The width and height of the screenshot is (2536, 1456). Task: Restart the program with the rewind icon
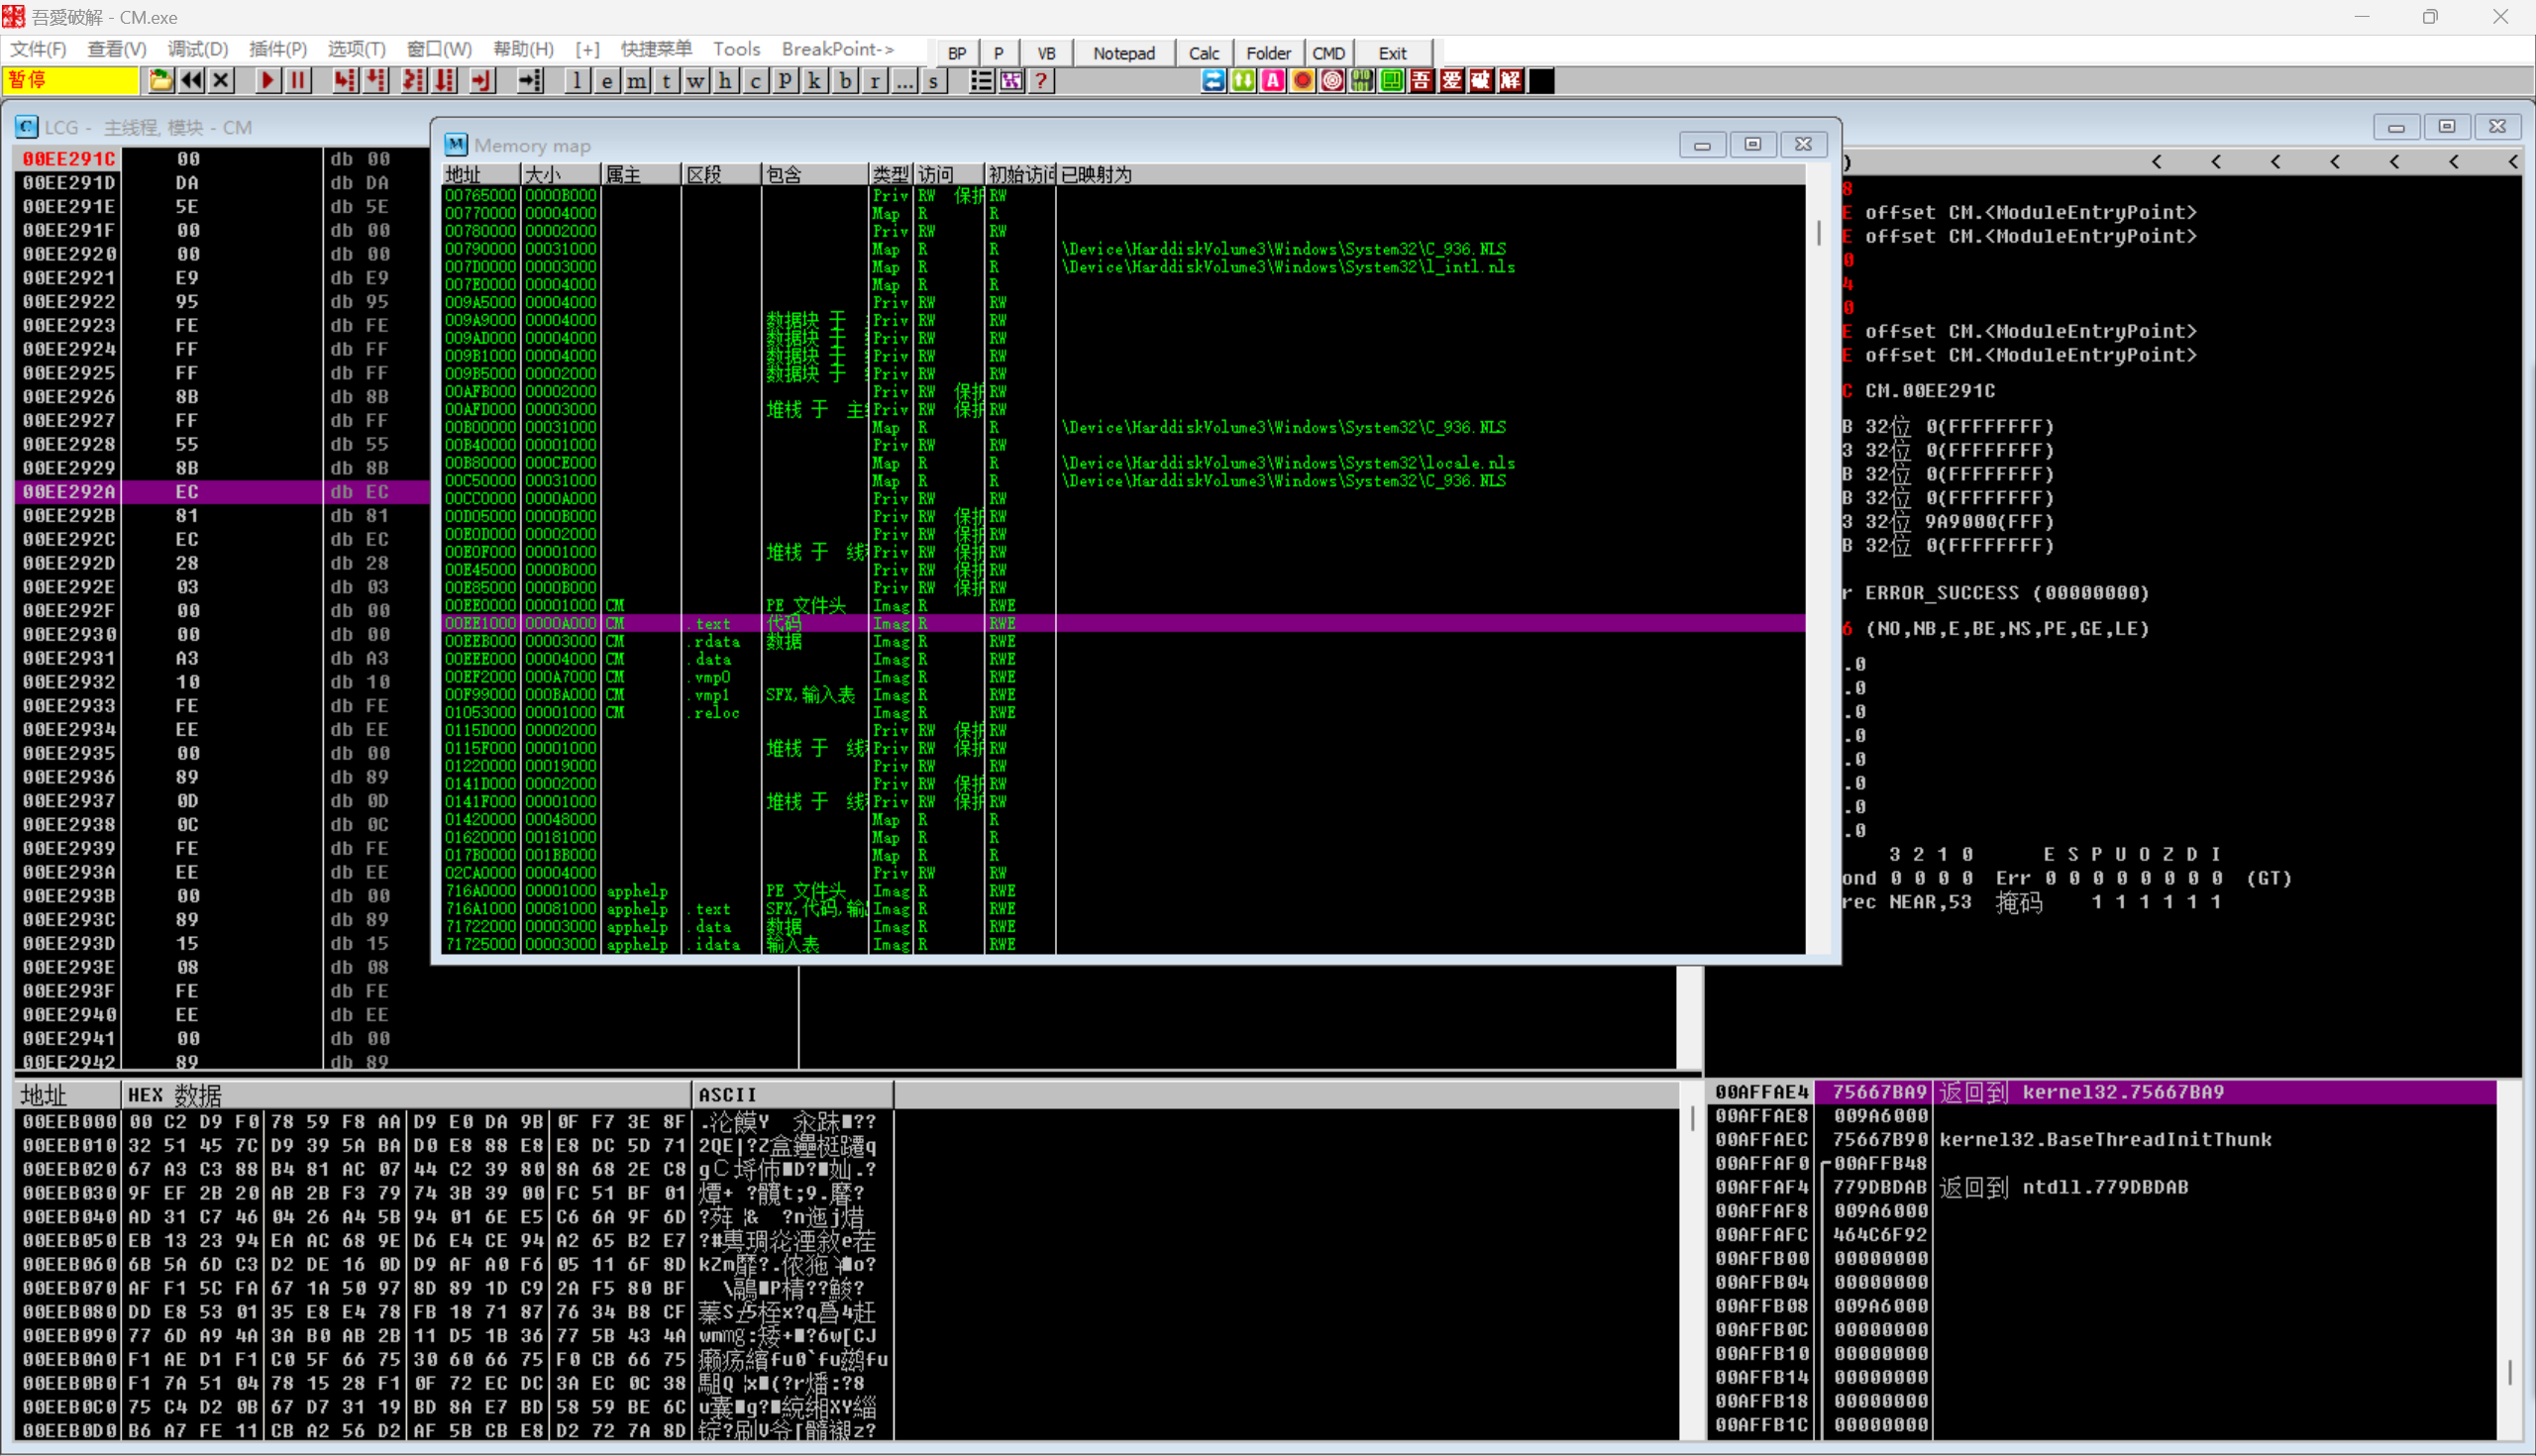coord(191,81)
